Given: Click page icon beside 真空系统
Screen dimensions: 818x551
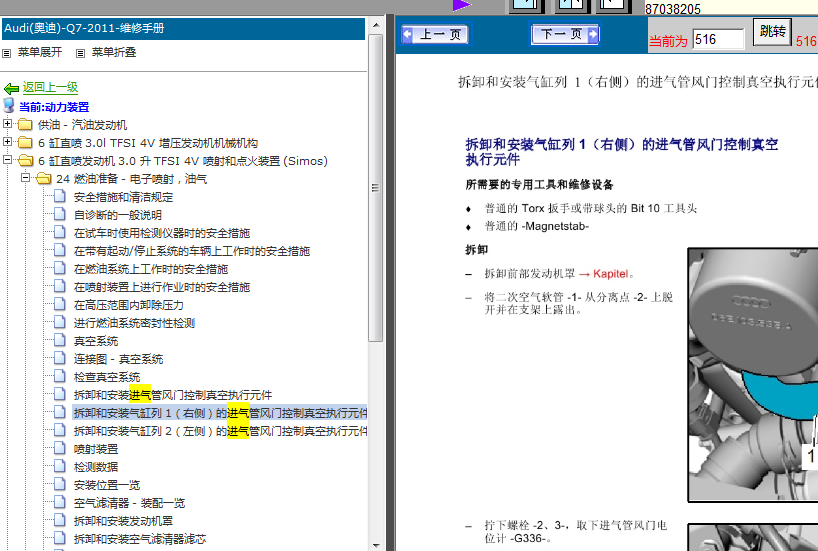Looking at the screenshot, I should point(60,340).
